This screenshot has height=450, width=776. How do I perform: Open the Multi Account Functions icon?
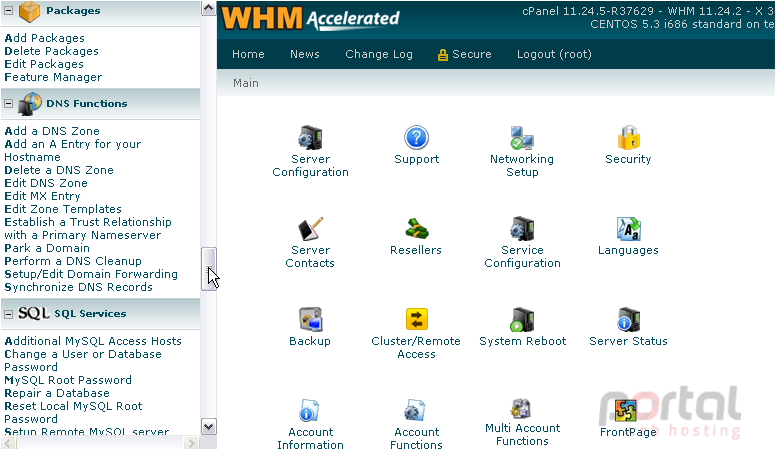523,408
